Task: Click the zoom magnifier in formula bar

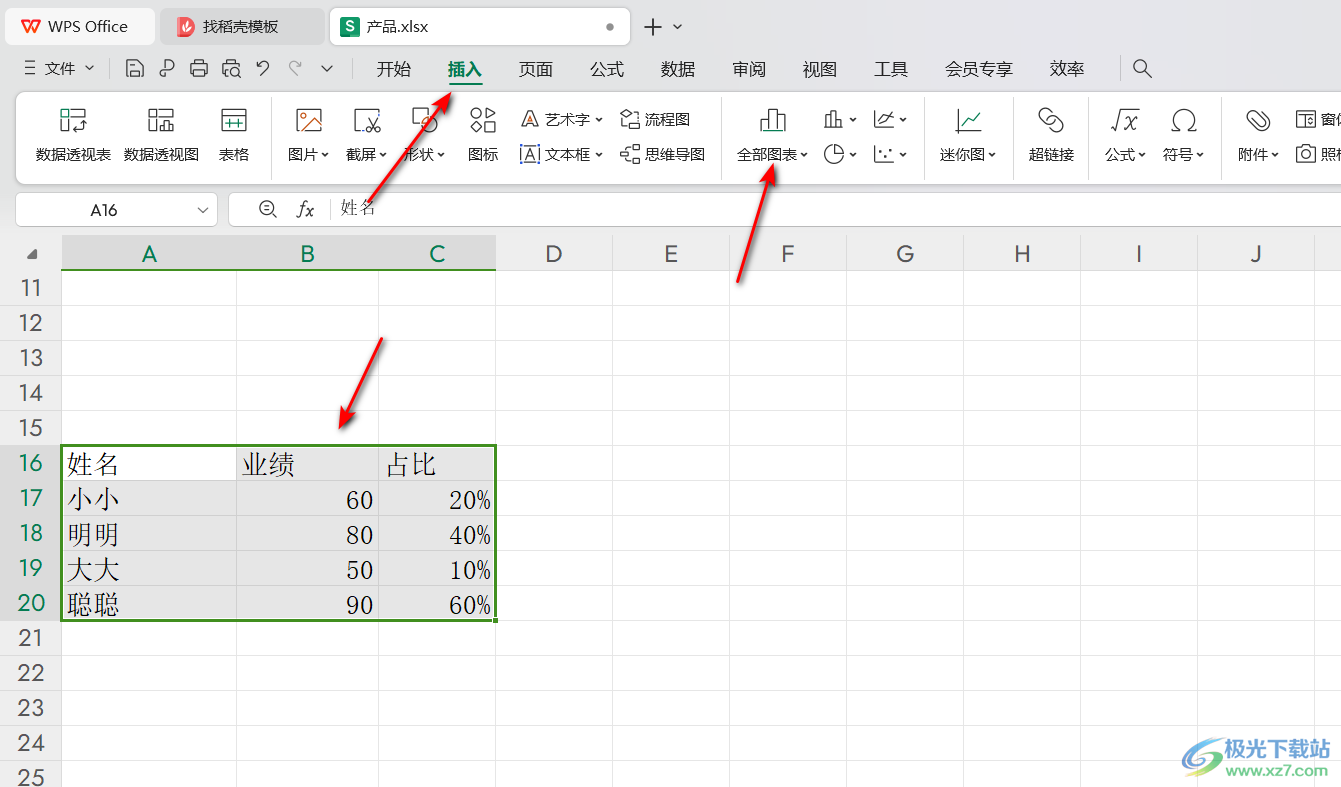Action: coord(267,209)
